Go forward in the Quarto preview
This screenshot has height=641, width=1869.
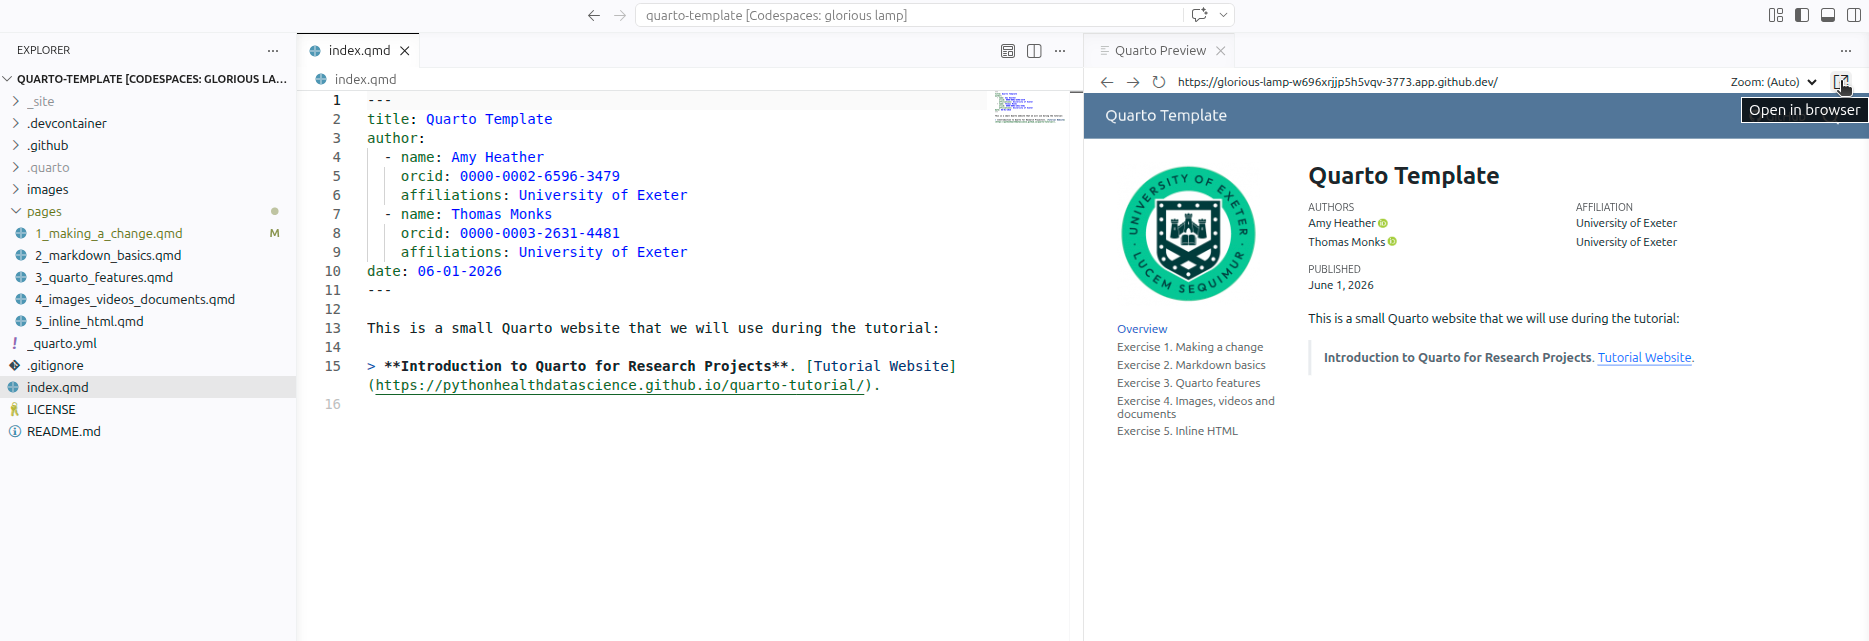coord(1133,82)
